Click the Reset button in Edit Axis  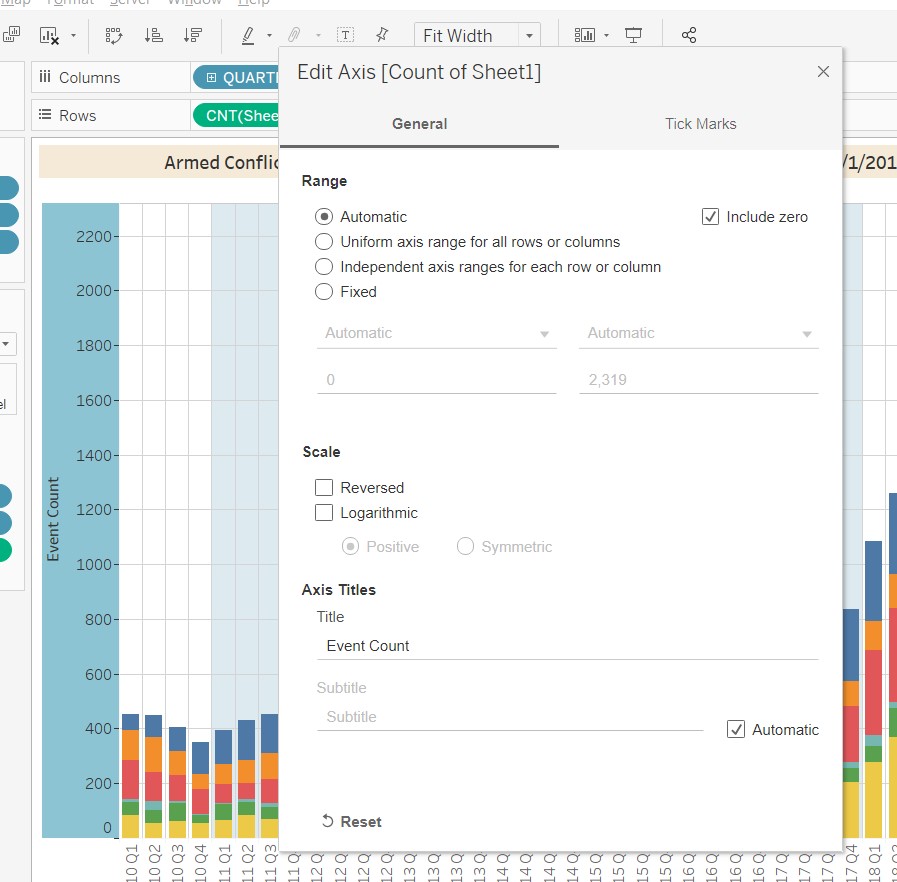pyautogui.click(x=351, y=821)
